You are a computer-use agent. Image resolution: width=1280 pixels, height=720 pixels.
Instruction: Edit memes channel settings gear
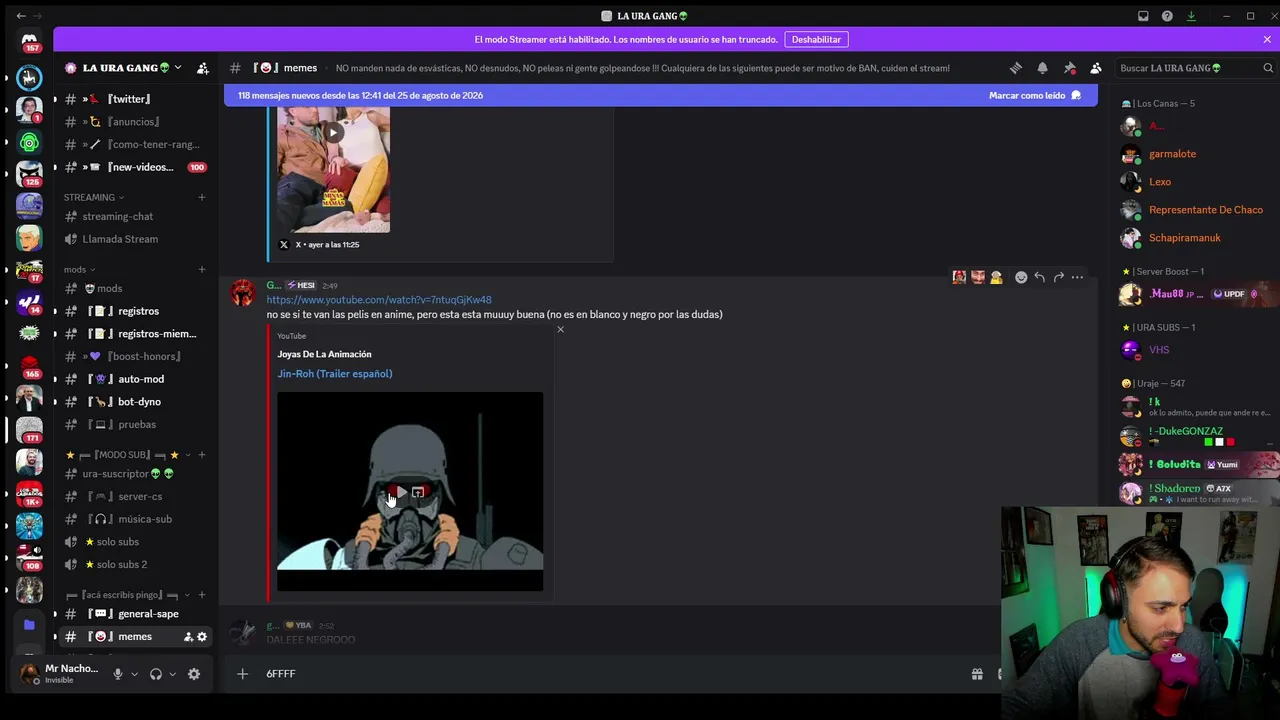[202, 637]
